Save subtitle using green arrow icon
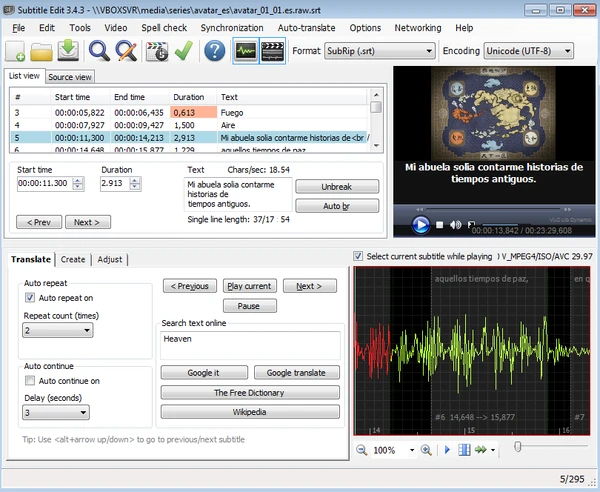600x492 pixels. [x=68, y=50]
